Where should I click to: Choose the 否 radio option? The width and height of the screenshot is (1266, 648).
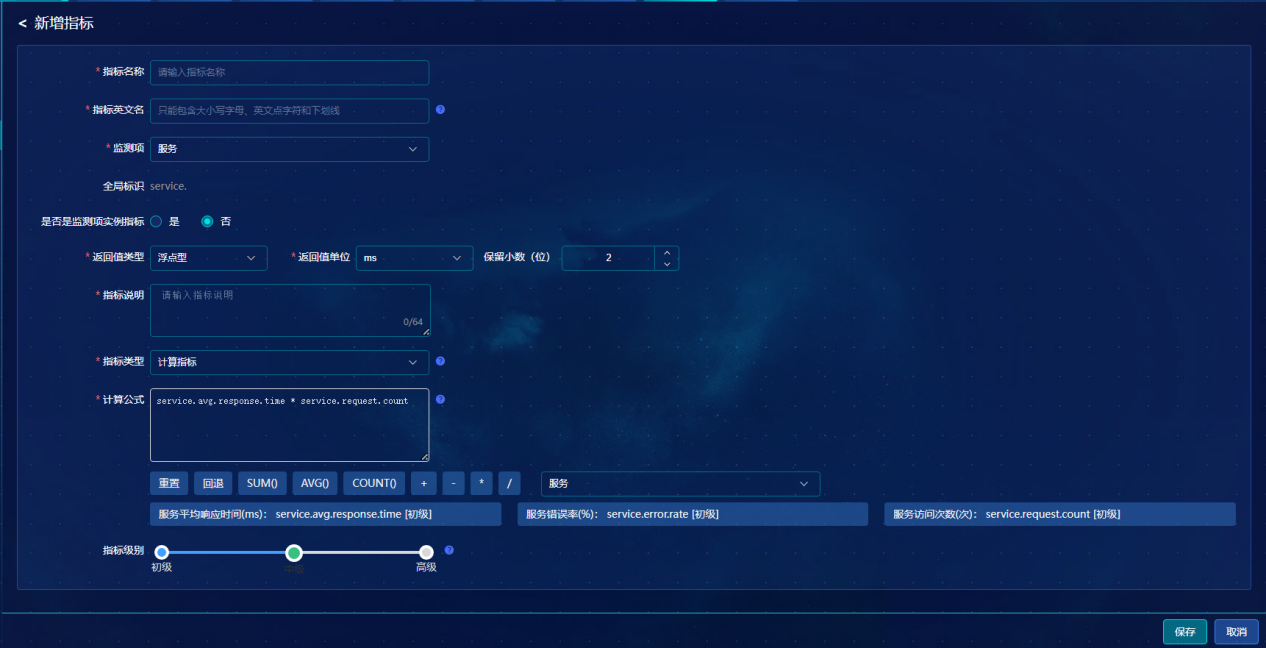point(207,221)
